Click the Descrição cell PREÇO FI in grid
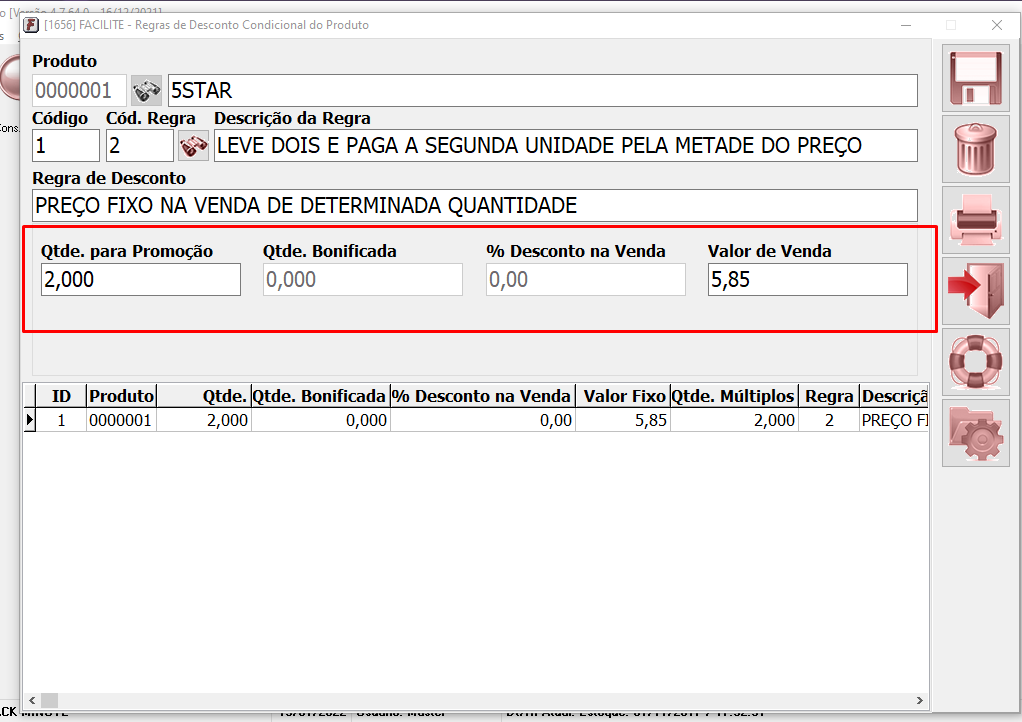The height and width of the screenshot is (722, 1022). pyautogui.click(x=894, y=420)
